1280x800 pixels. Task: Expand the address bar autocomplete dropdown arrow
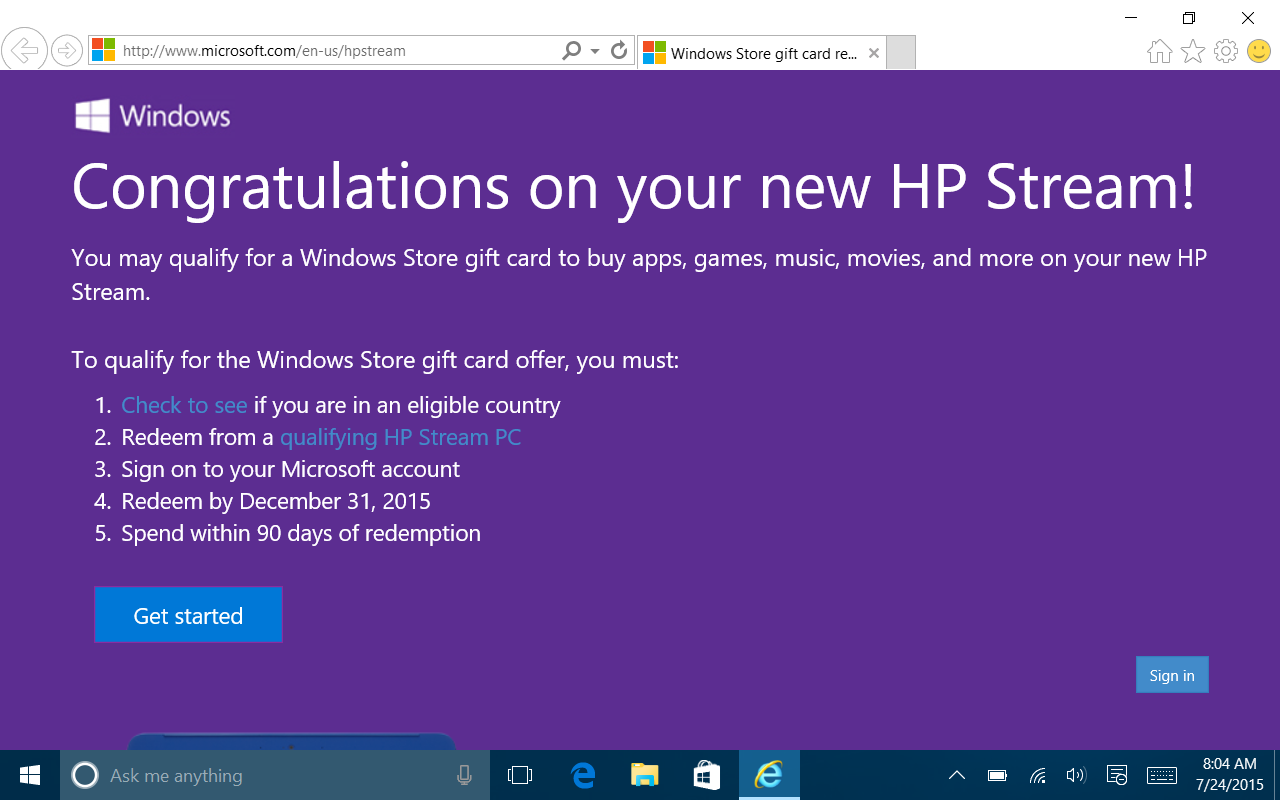tap(595, 51)
